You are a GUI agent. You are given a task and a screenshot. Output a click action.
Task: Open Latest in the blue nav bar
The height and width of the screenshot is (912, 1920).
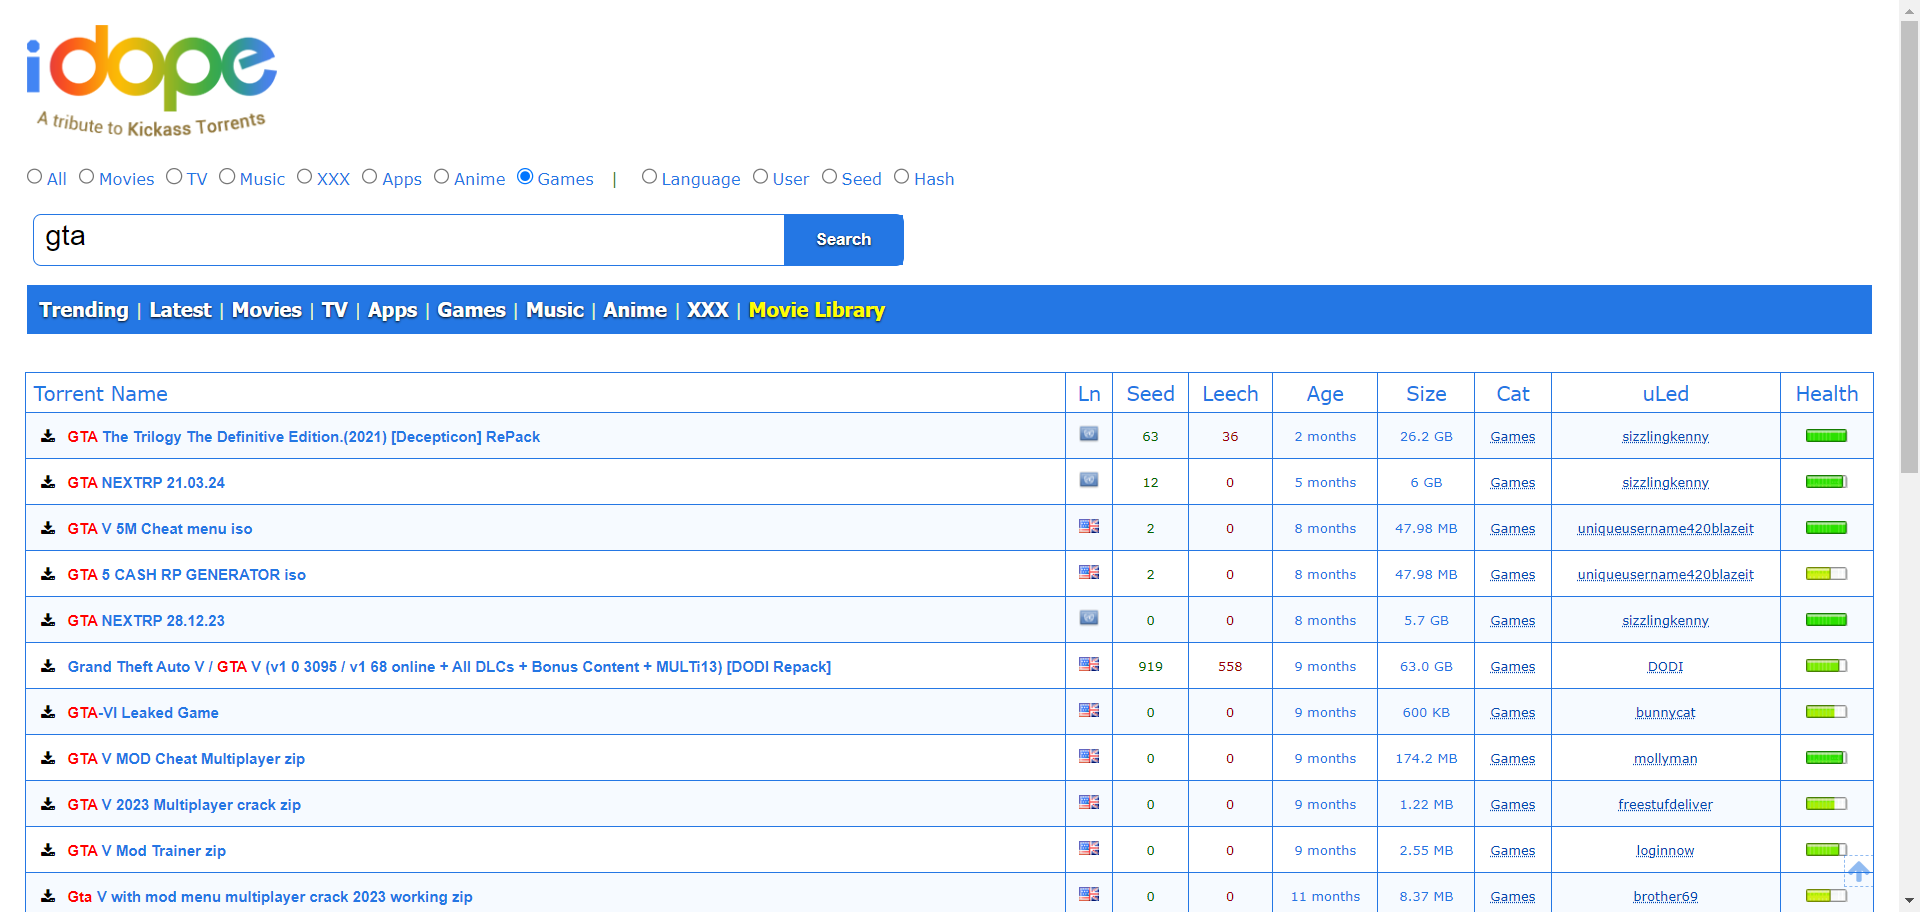[x=180, y=310]
